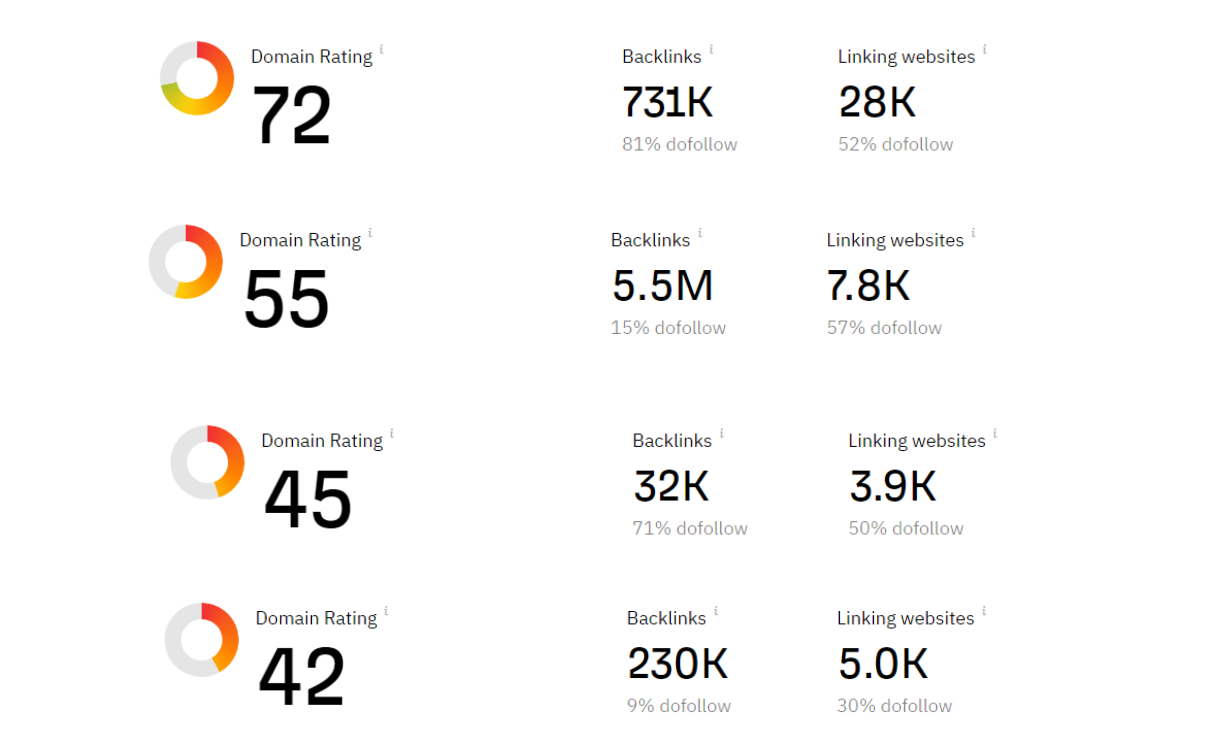
Task: Click info icon beside Domain Rating 55
Action: pyautogui.click(x=370, y=233)
